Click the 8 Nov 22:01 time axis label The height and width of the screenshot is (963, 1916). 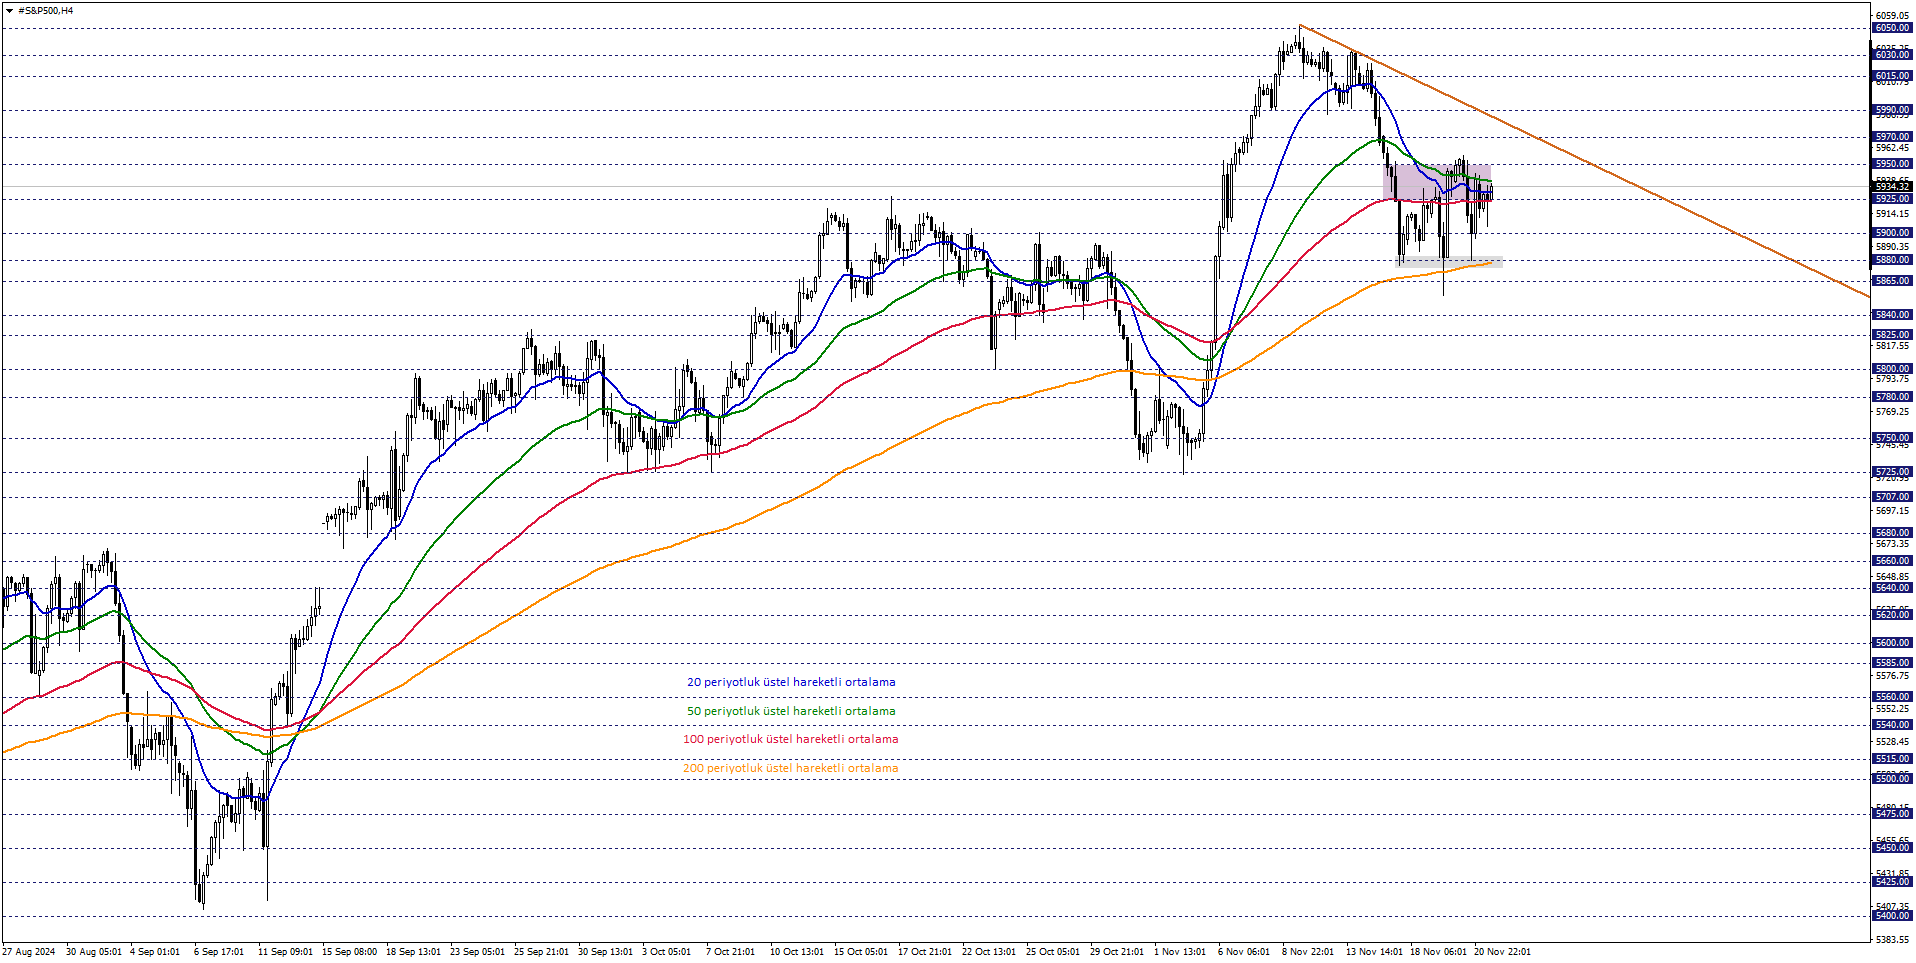tap(1308, 952)
